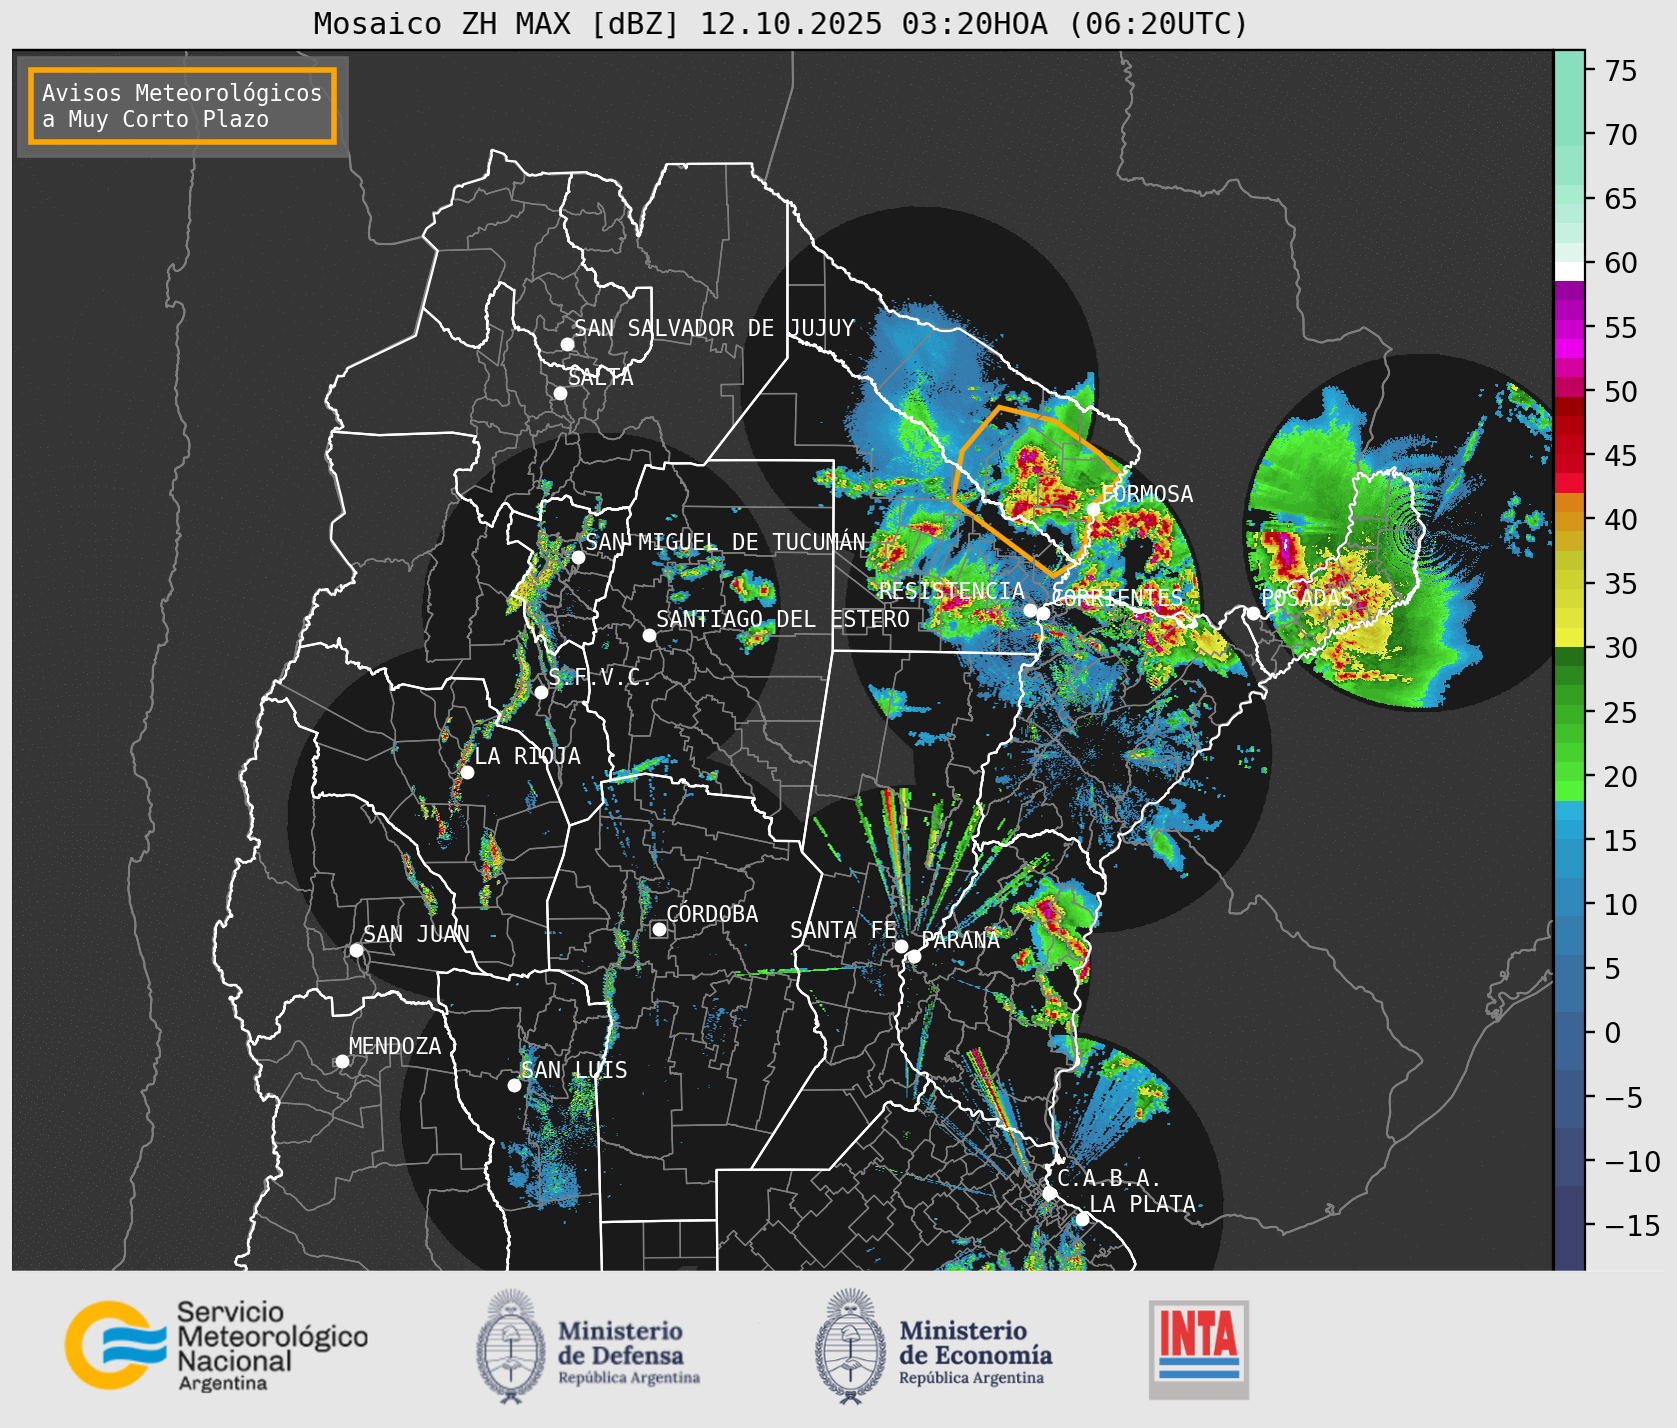Click the SANTIAGO DEL ESTERO label
Screen dimensions: 1677x1428
[783, 619]
